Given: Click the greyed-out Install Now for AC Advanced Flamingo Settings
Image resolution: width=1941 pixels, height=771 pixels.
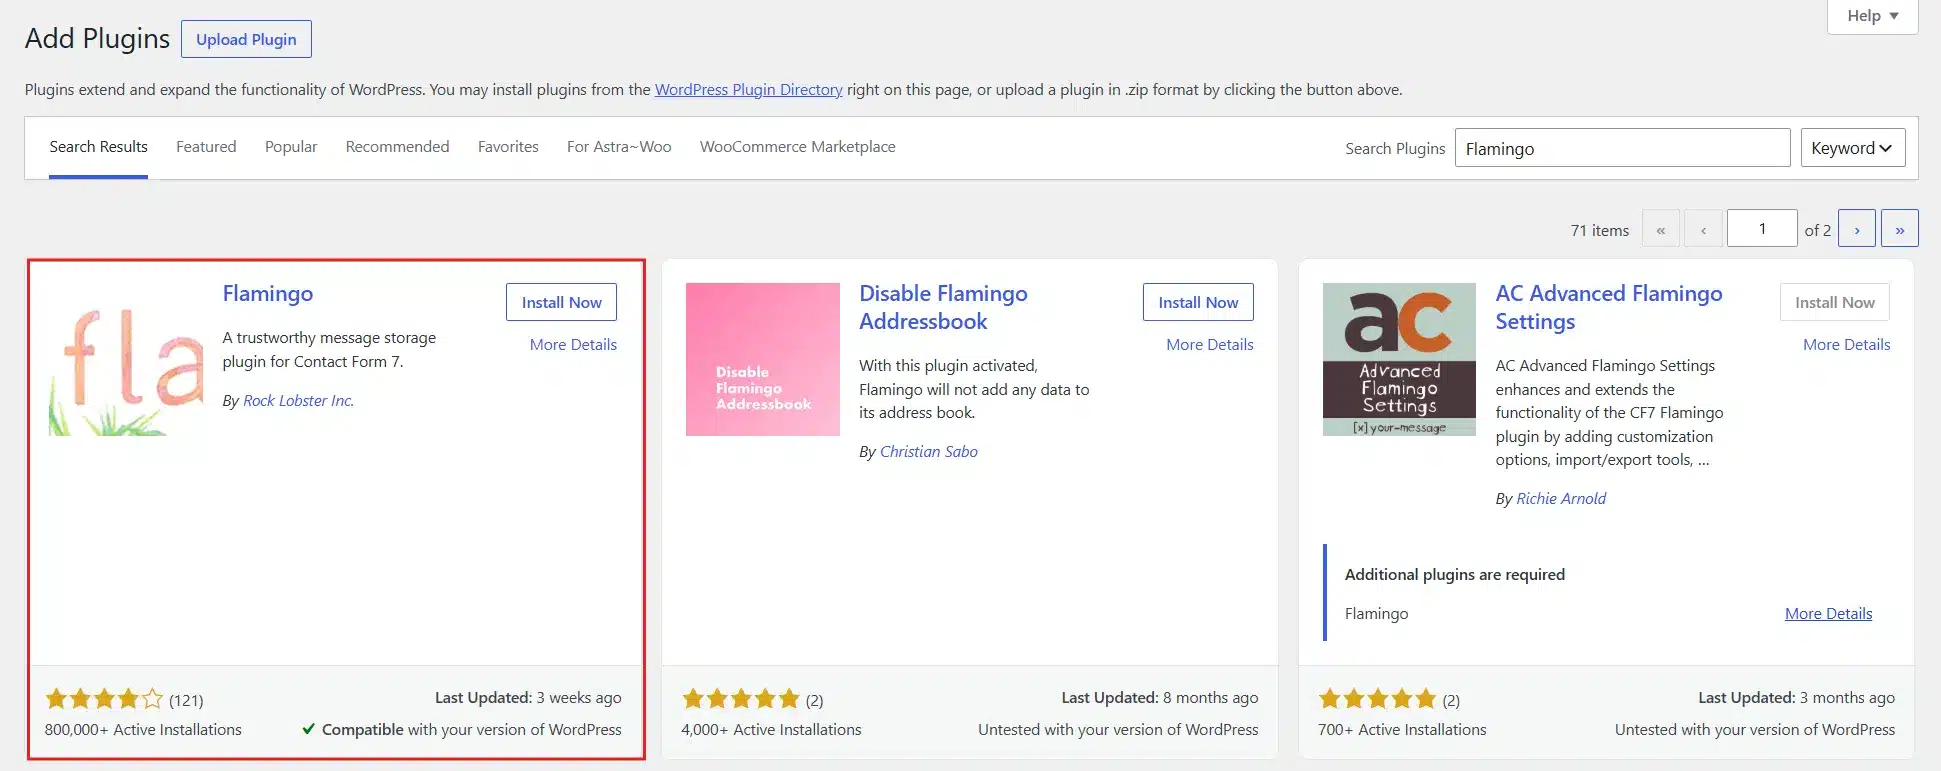Looking at the screenshot, I should click(x=1835, y=302).
